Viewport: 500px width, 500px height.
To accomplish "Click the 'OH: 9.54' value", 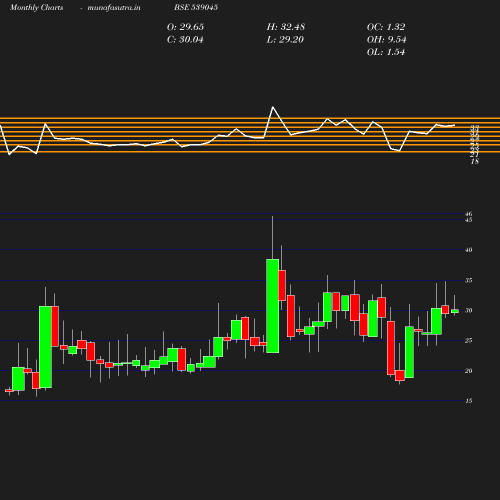I will 387,40.
